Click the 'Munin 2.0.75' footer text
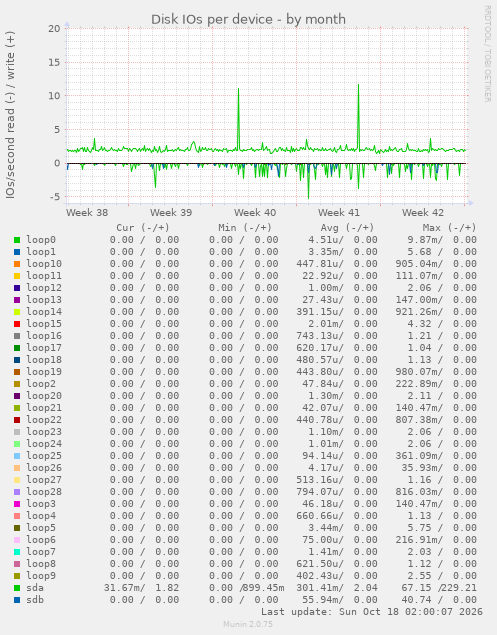Screen dimensions: 497x635 (248, 624)
